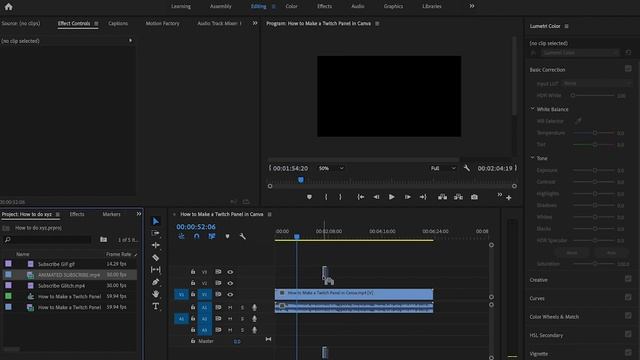Step forward one frame
640x360 pixels.
(407, 197)
